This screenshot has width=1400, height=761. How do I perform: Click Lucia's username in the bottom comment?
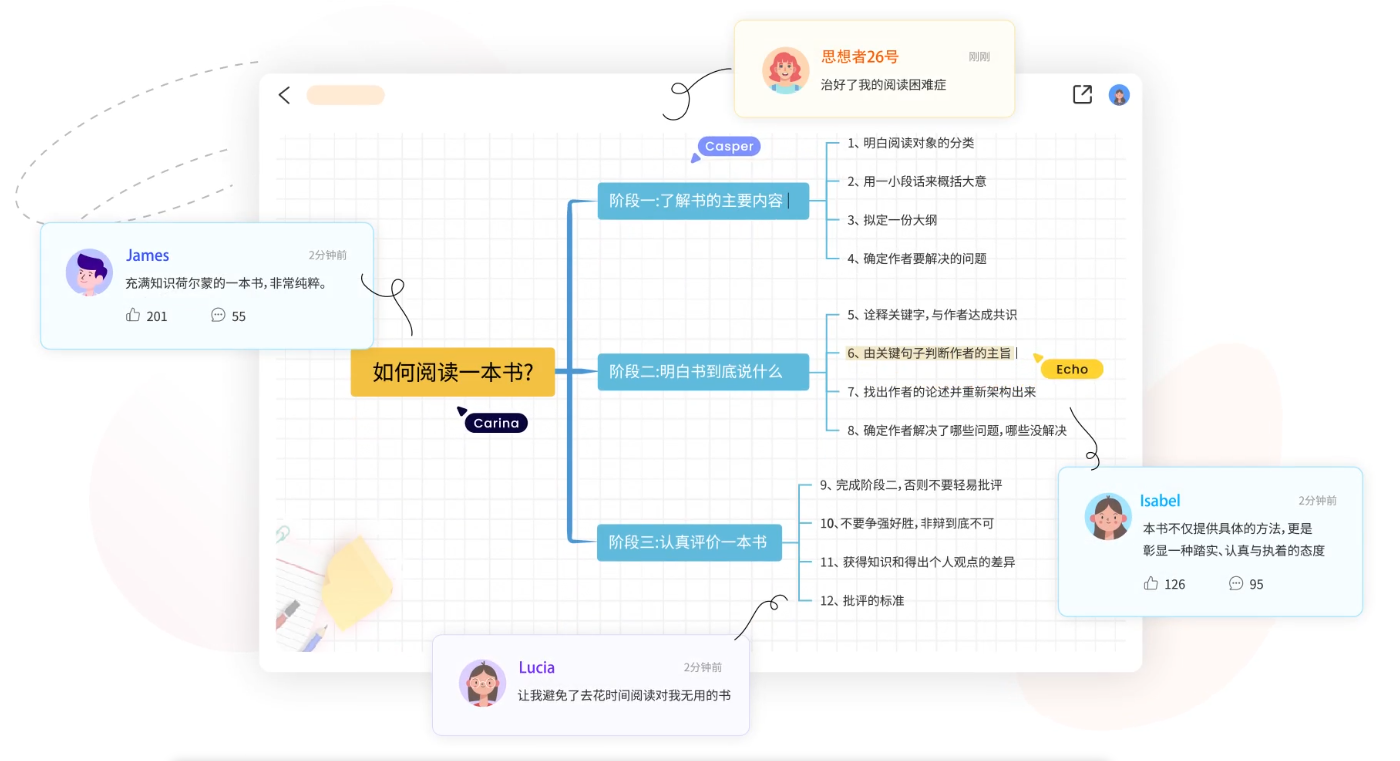tap(537, 667)
